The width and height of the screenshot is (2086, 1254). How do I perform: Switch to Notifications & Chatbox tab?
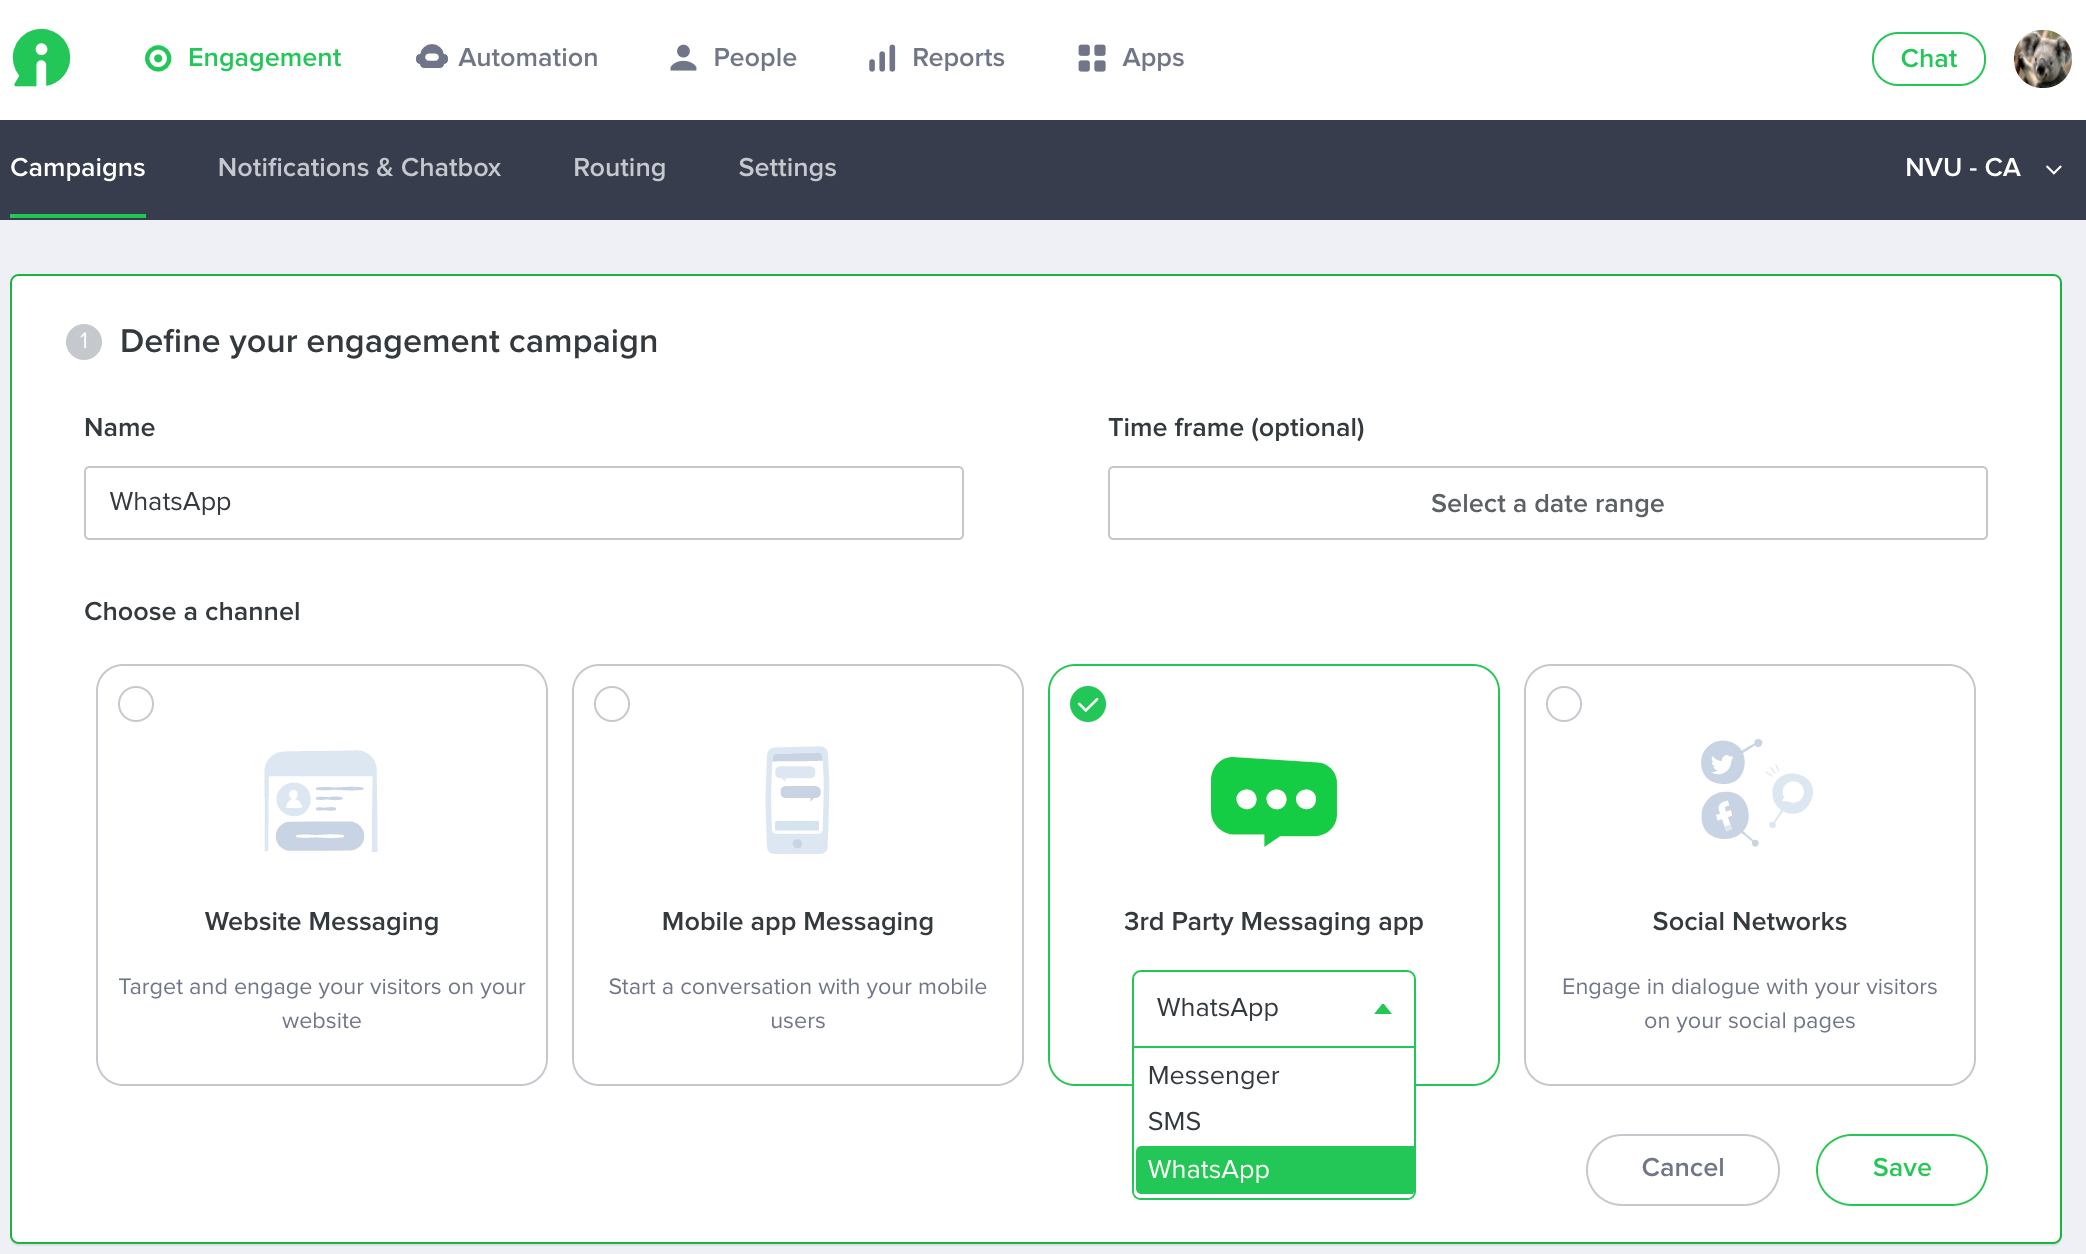359,168
